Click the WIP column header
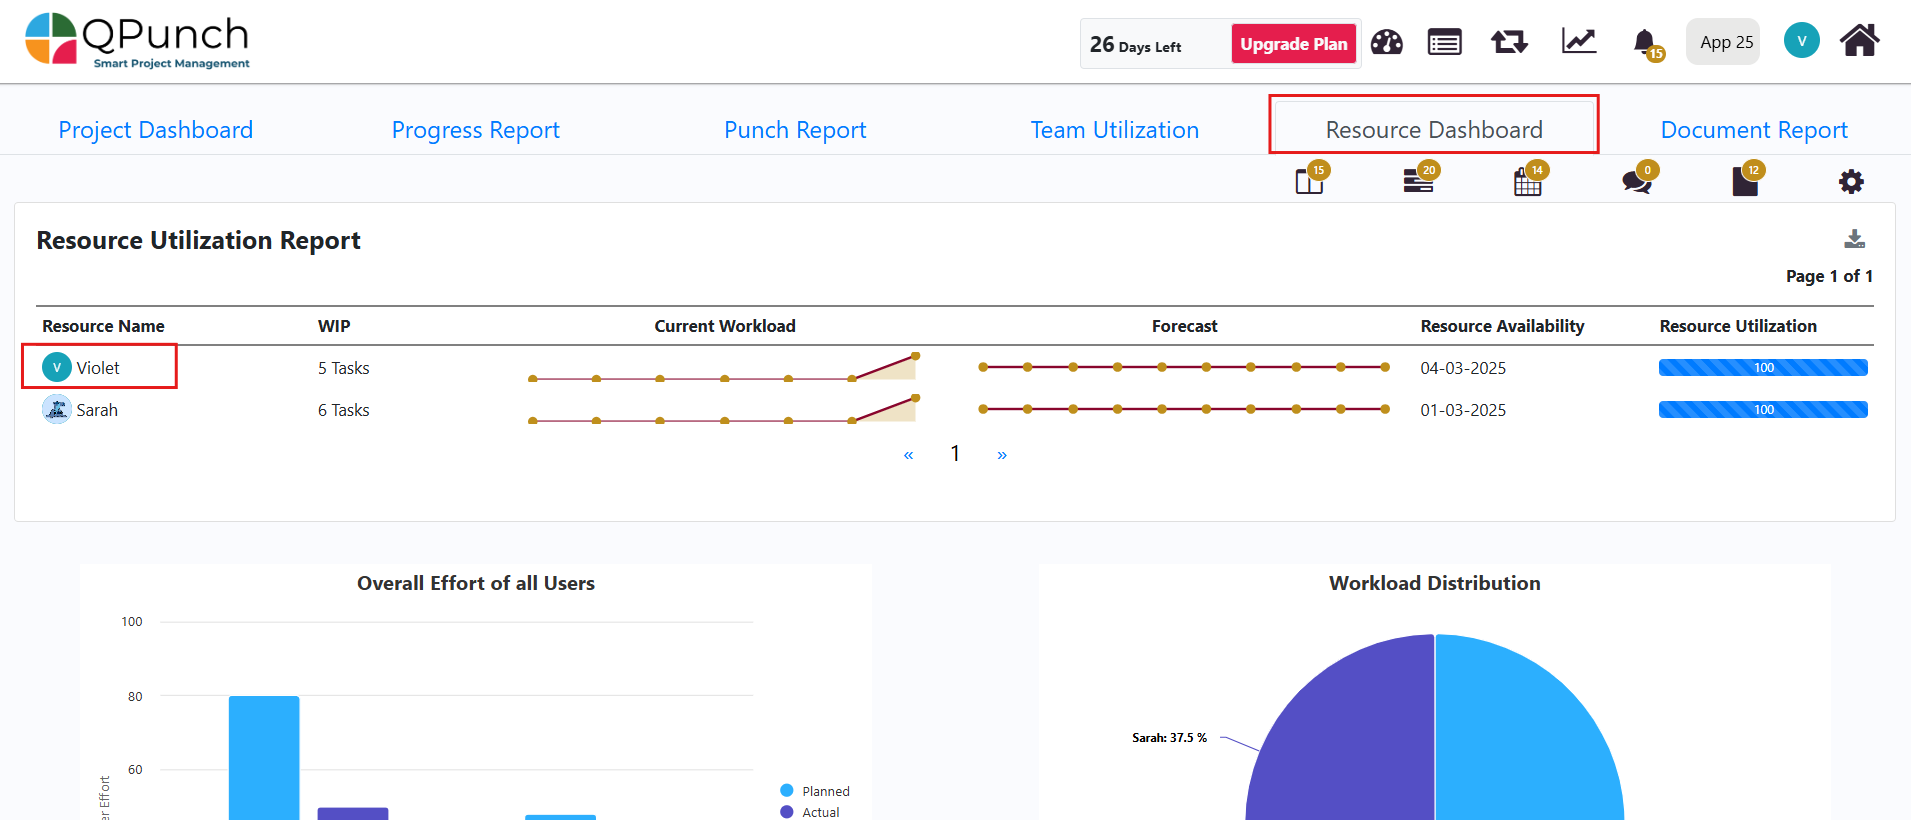The width and height of the screenshot is (1911, 820). pos(334,326)
